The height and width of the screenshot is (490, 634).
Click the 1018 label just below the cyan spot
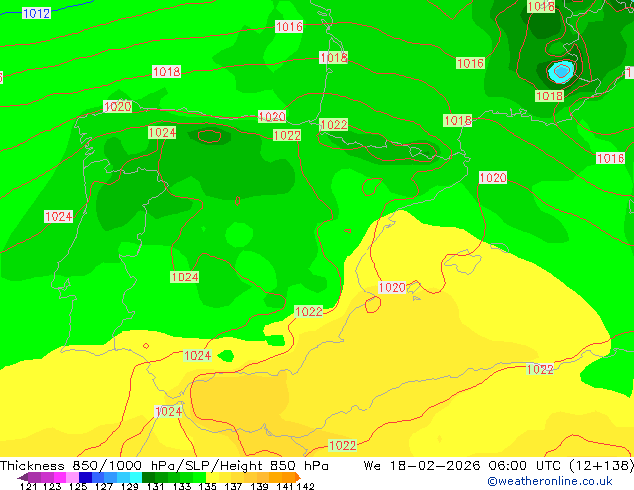tap(549, 96)
